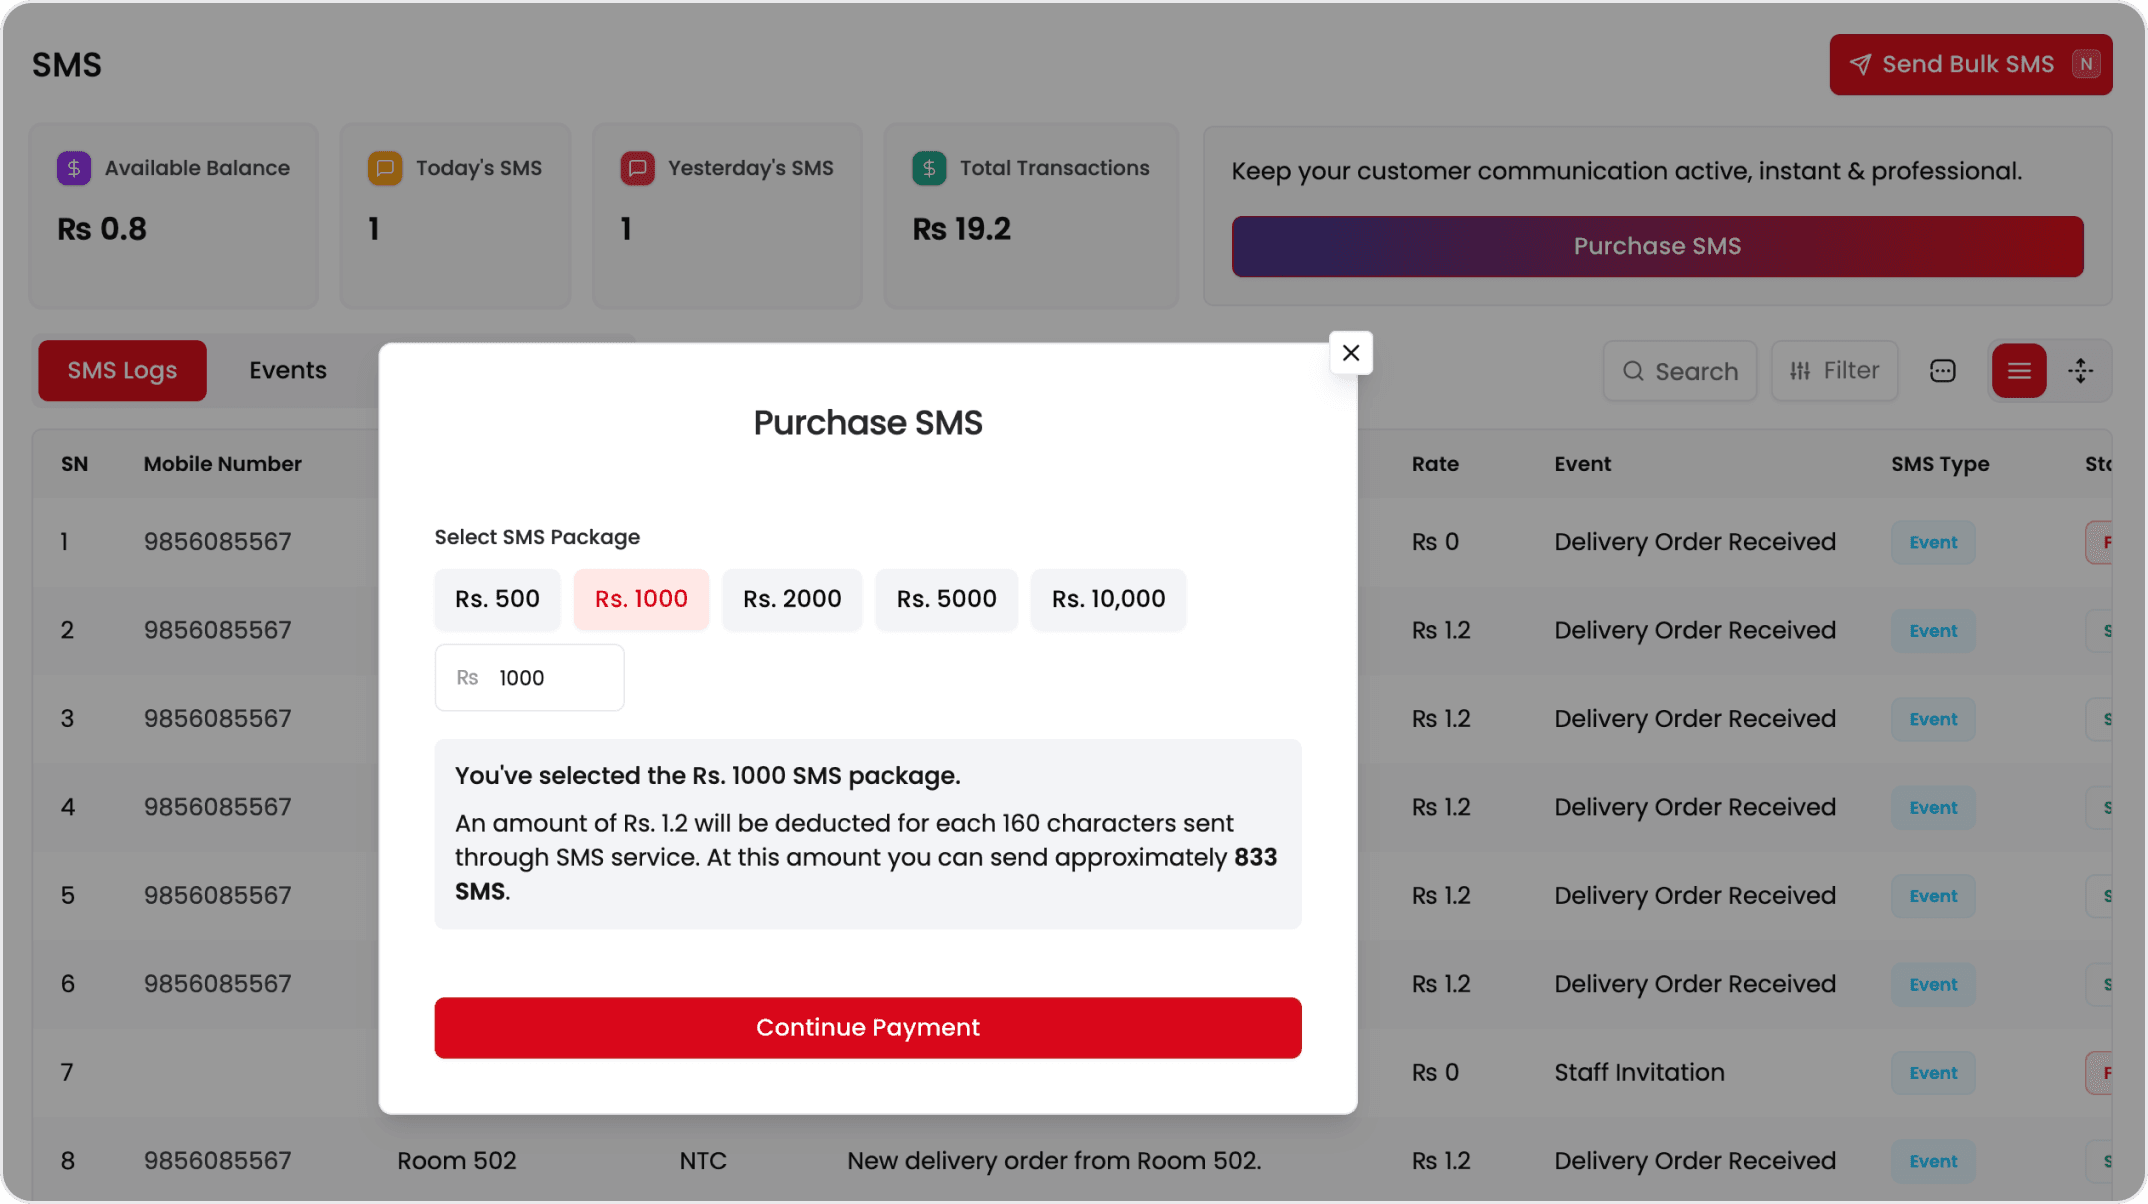Click Today's SMS chat icon
This screenshot has height=1204, width=2148.
coord(385,168)
